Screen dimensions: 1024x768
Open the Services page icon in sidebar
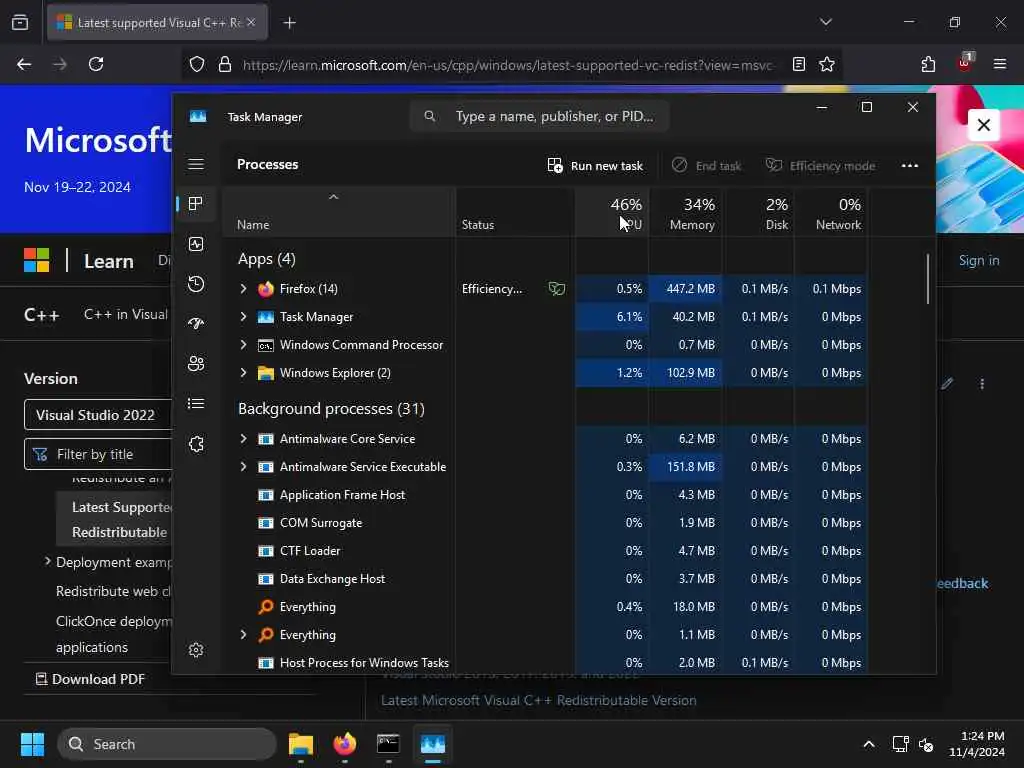pos(196,444)
